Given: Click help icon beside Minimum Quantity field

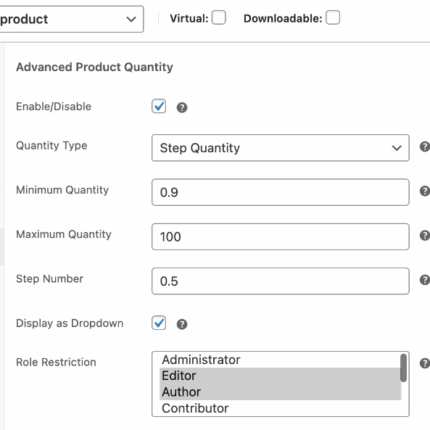Looking at the screenshot, I should [425, 191].
